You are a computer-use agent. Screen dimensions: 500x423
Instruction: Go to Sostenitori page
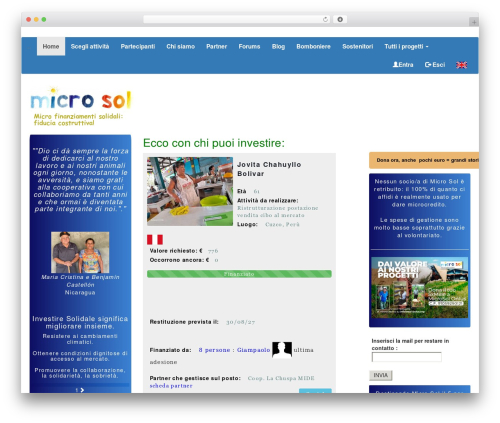(x=358, y=46)
